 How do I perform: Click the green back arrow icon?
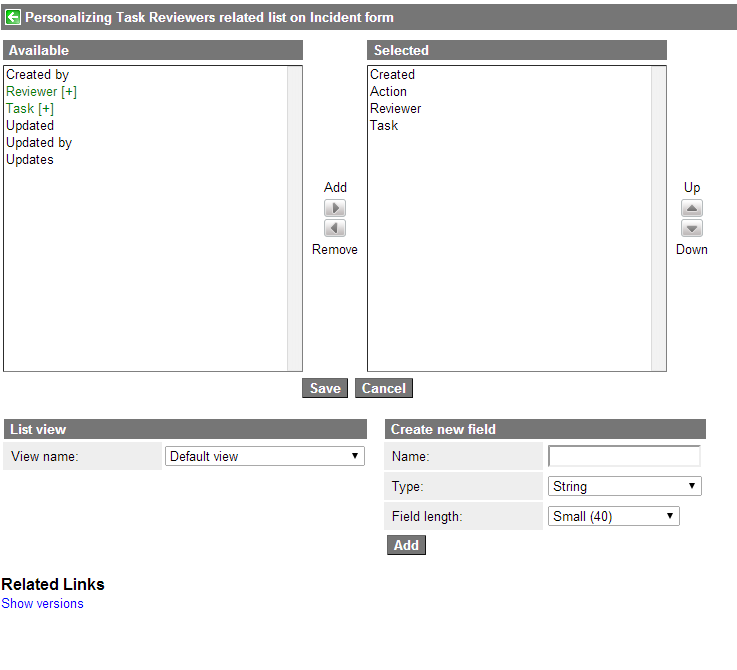(13, 17)
